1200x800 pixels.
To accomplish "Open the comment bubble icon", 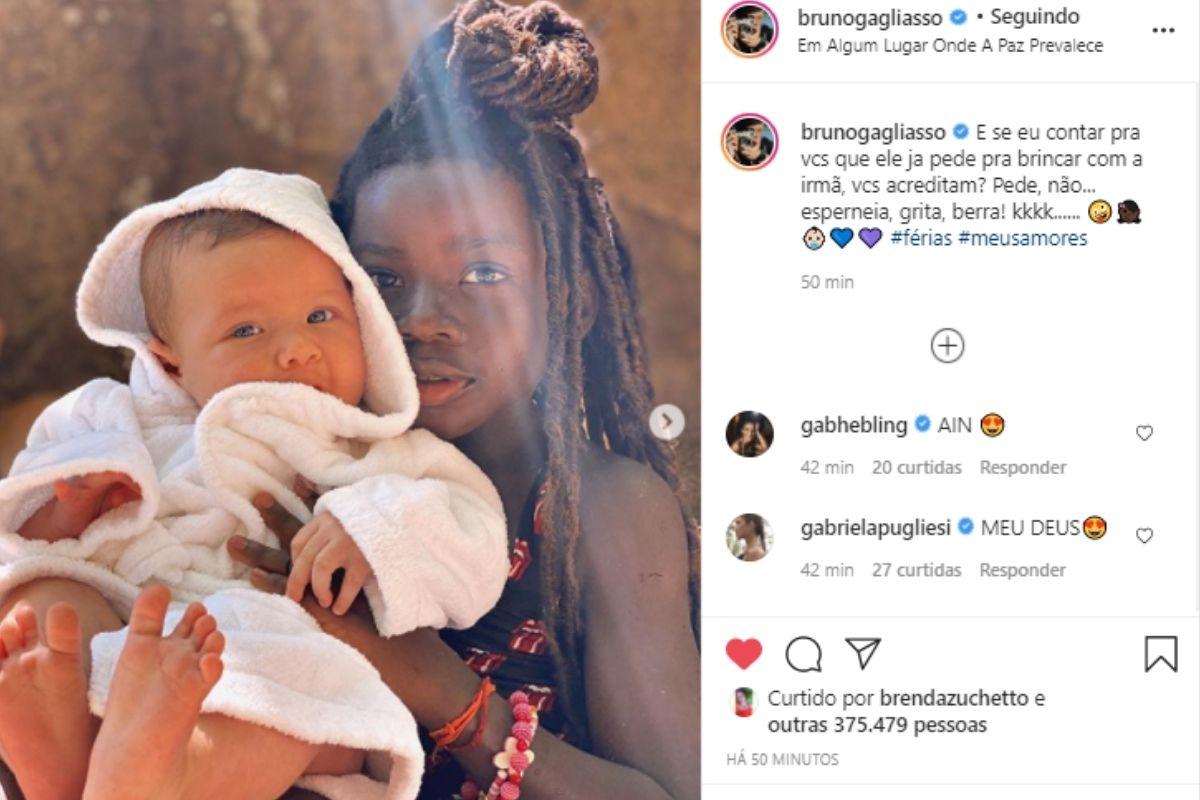I will 803,654.
